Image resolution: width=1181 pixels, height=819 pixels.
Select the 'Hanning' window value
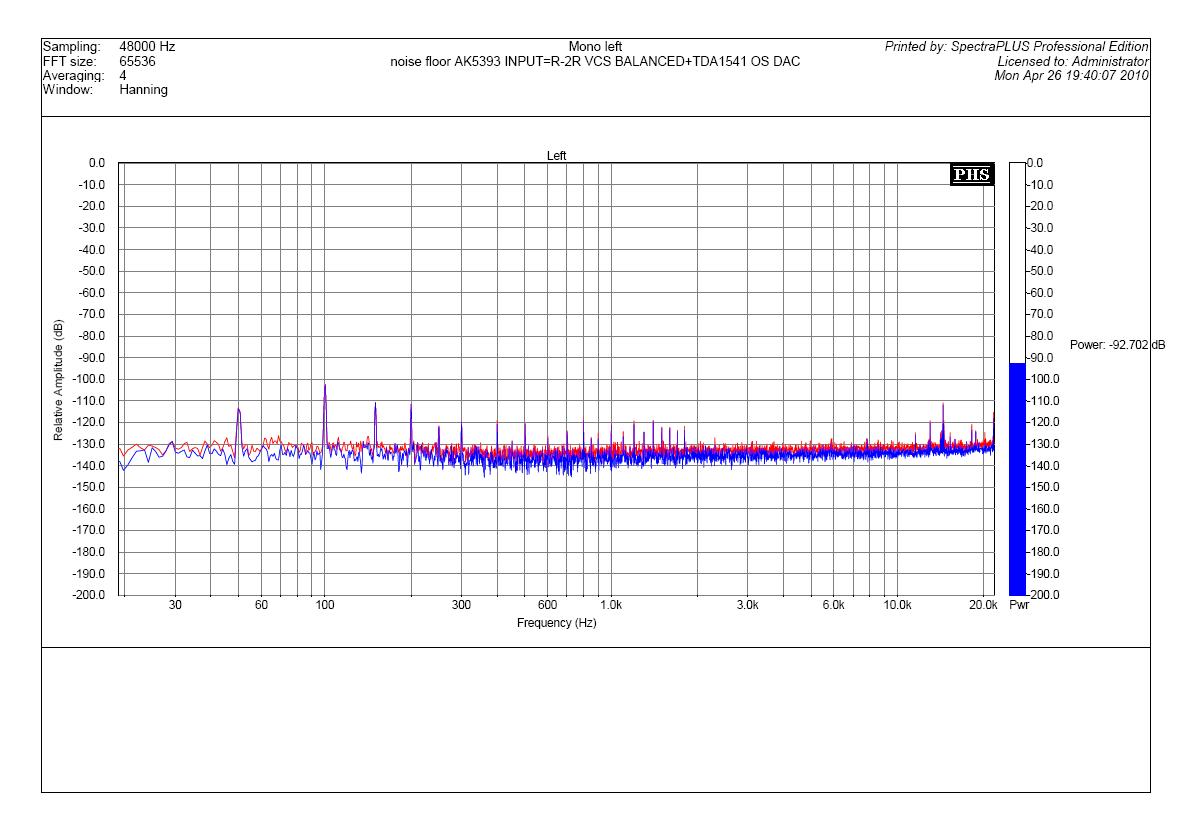143,90
